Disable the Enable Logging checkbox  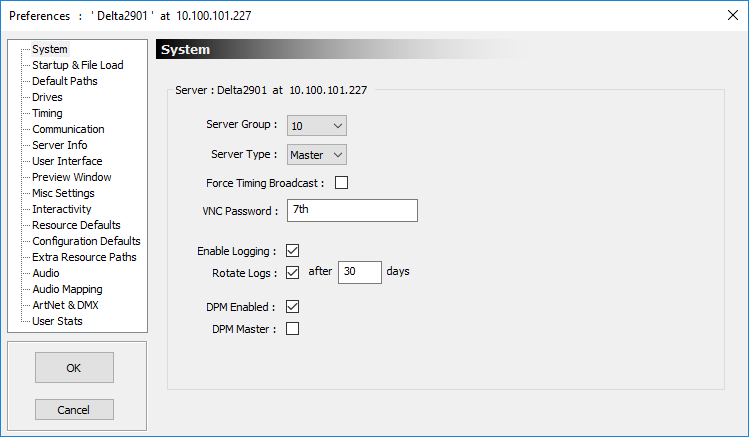point(292,251)
